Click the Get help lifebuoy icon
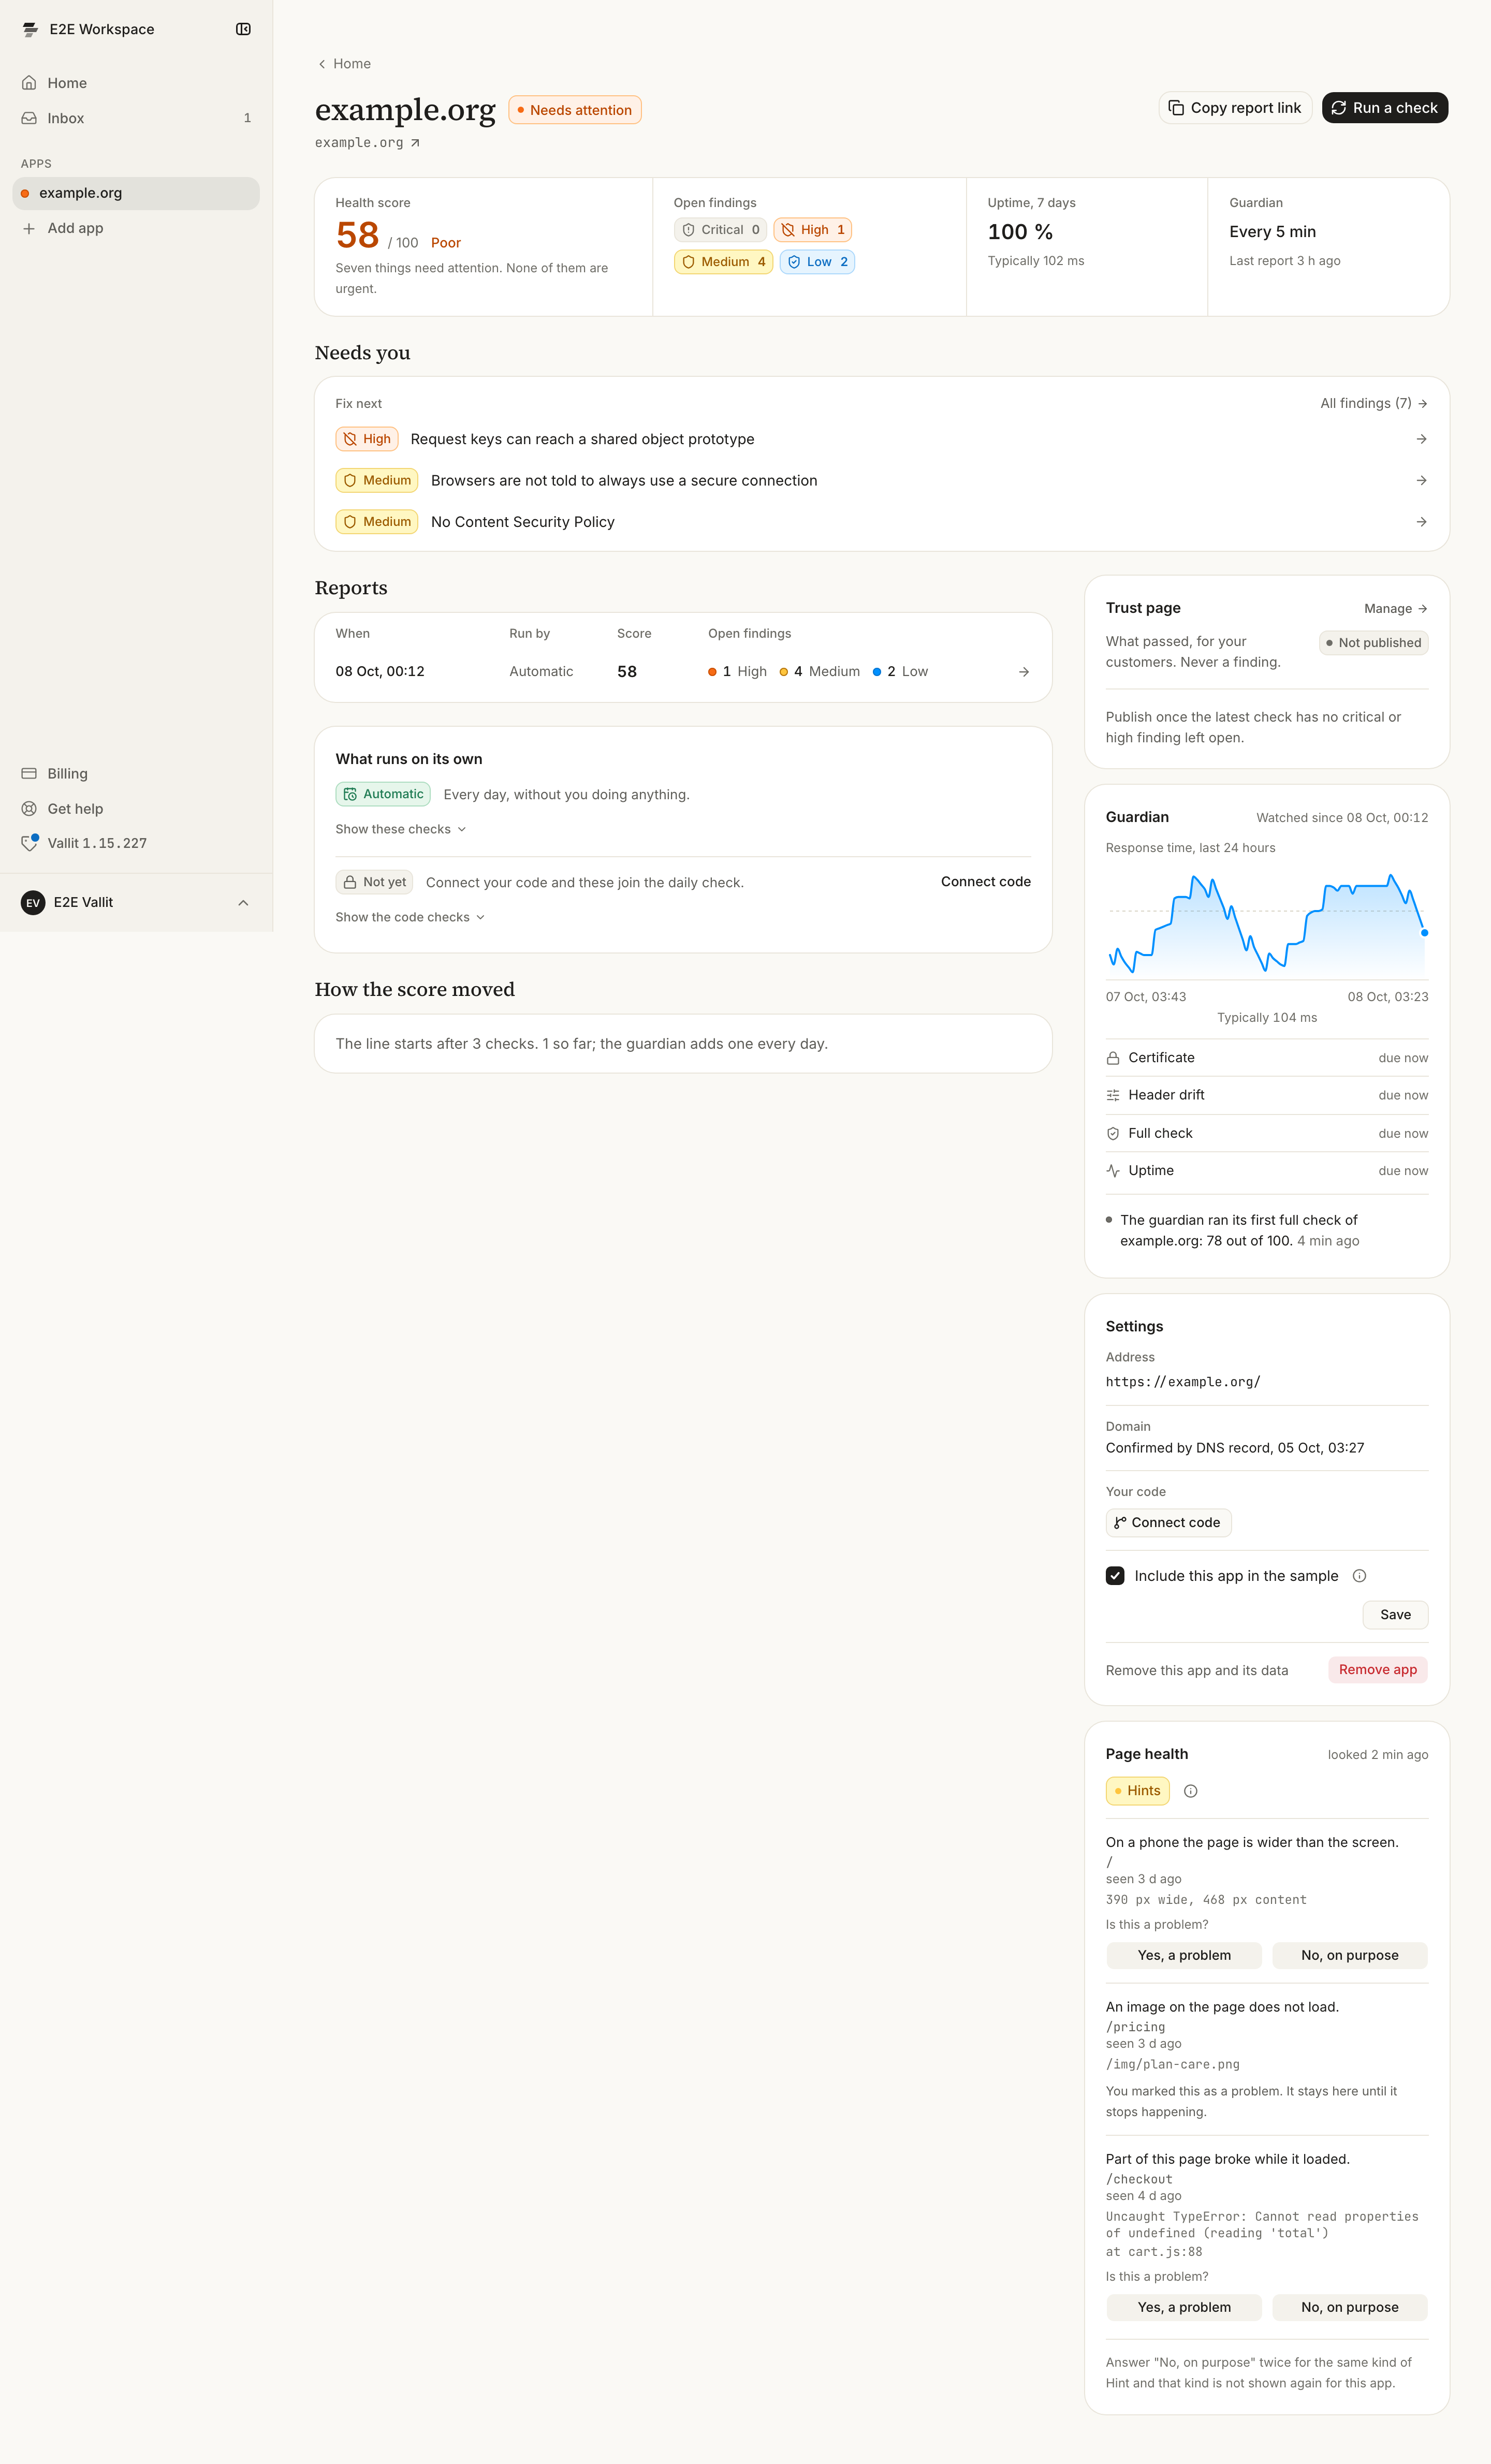 pyautogui.click(x=29, y=809)
